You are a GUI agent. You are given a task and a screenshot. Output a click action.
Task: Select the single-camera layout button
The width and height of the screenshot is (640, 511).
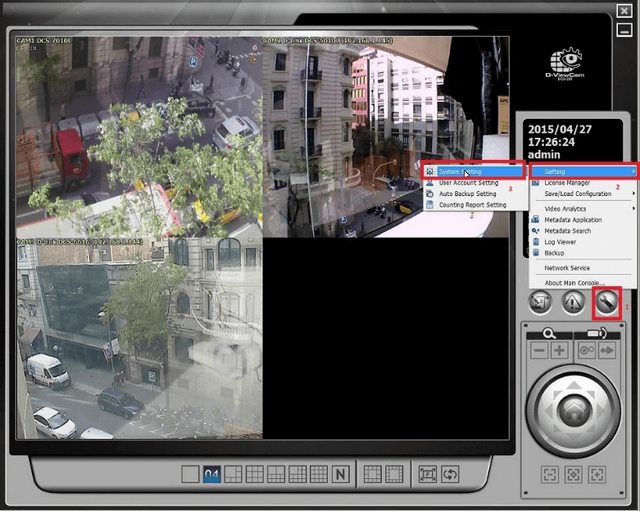(x=190, y=474)
